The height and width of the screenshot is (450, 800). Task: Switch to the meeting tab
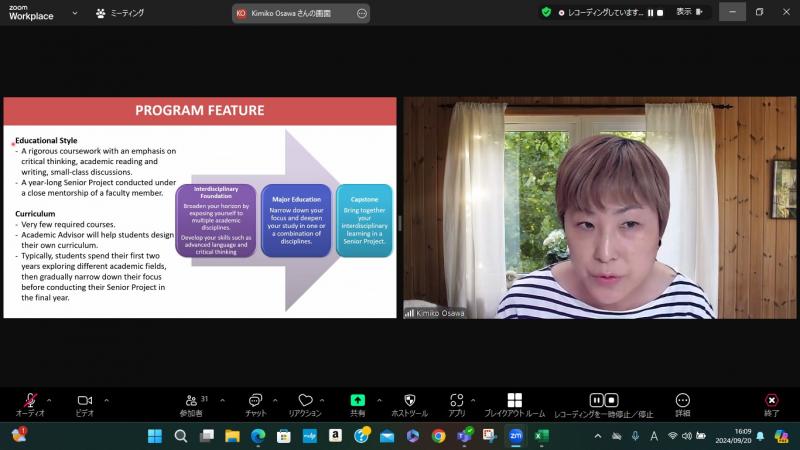click(120, 13)
